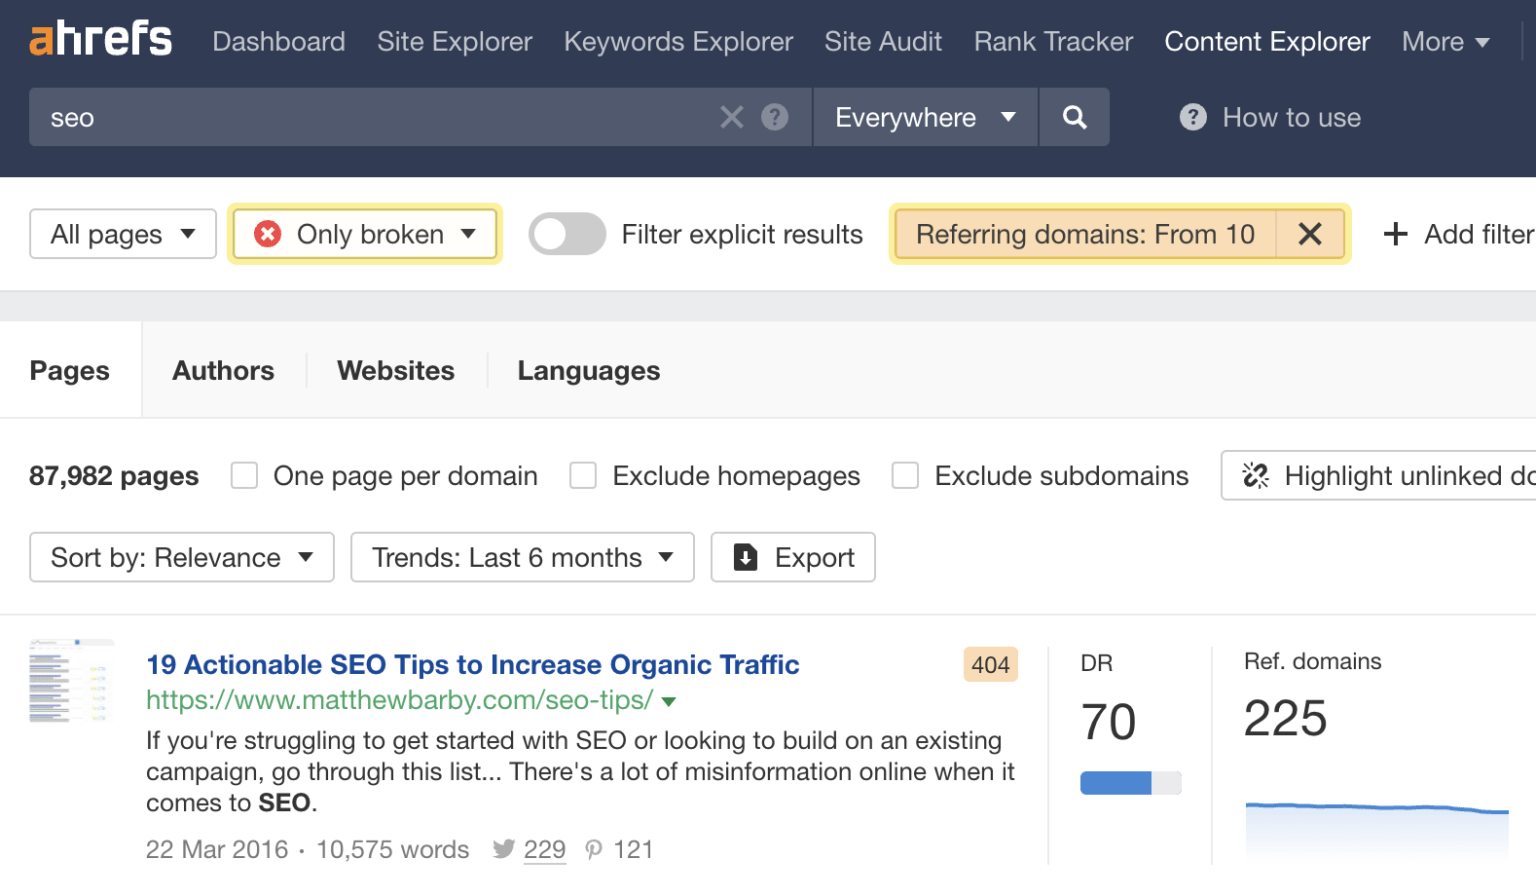Open the Only broken filter dropdown
Viewport: 1536px width, 896px height.
click(x=364, y=234)
